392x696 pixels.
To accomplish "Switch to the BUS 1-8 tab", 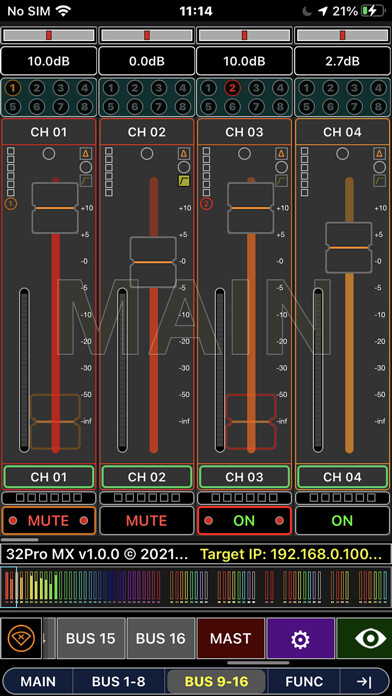I will click(x=119, y=681).
